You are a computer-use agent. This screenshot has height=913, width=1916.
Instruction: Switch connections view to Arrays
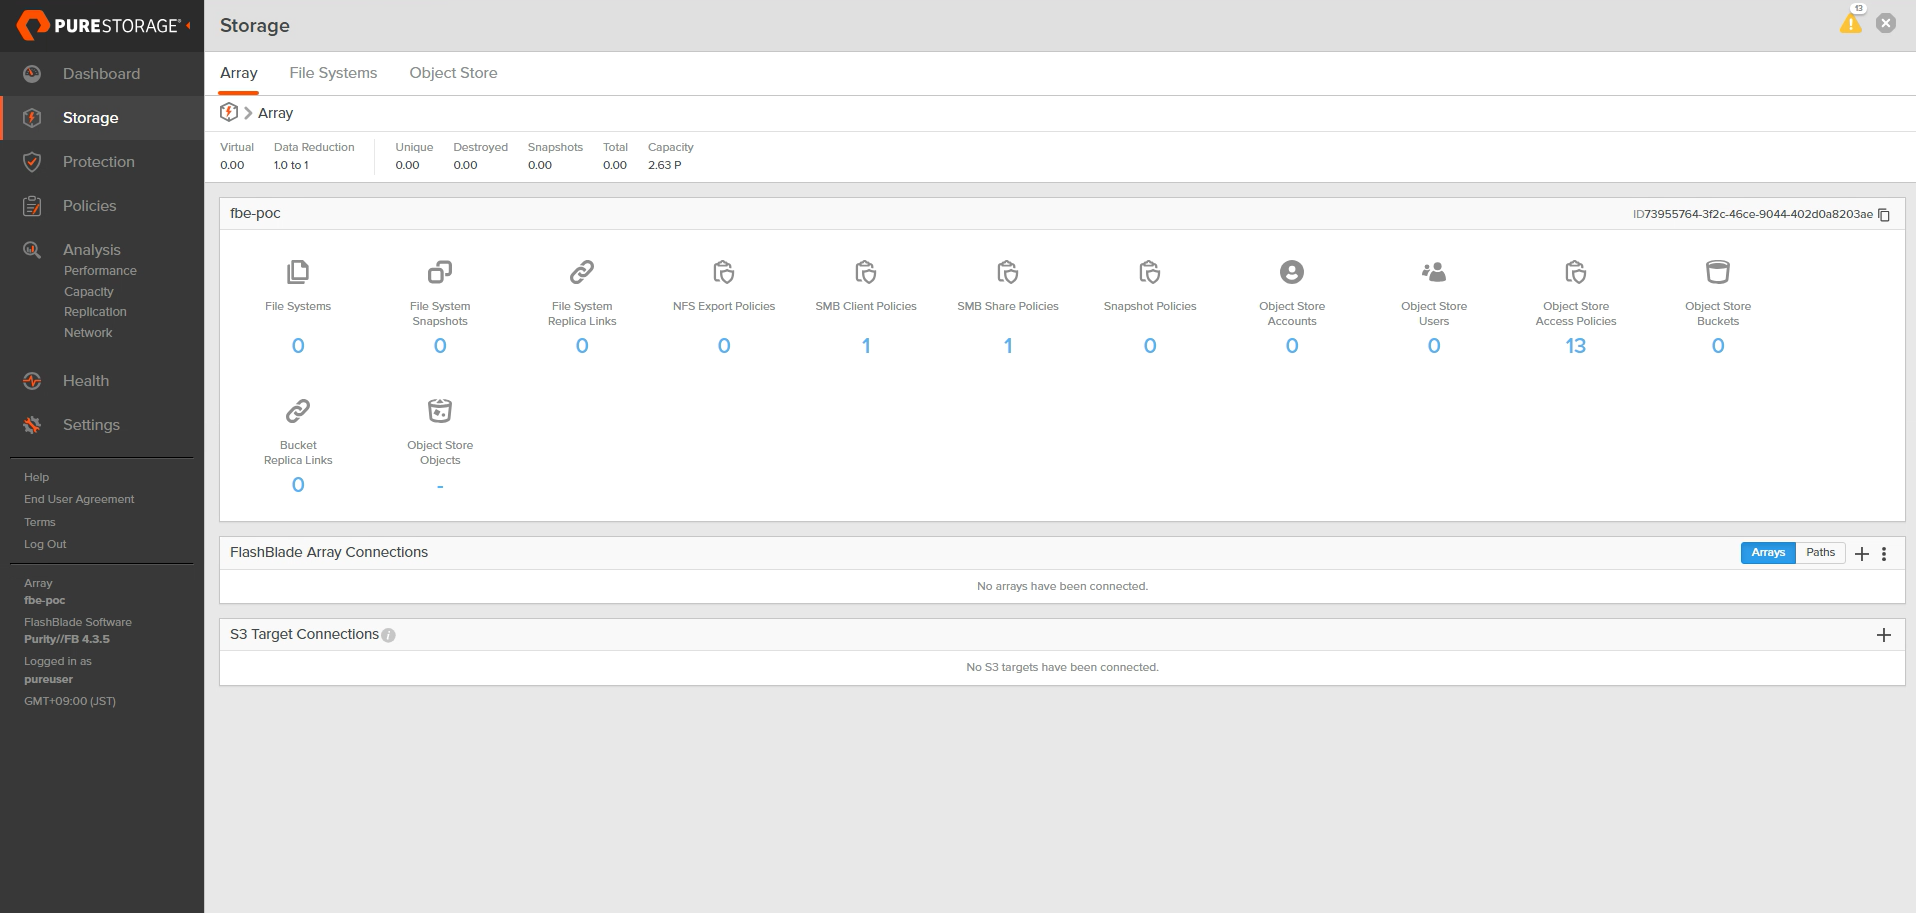pos(1768,553)
